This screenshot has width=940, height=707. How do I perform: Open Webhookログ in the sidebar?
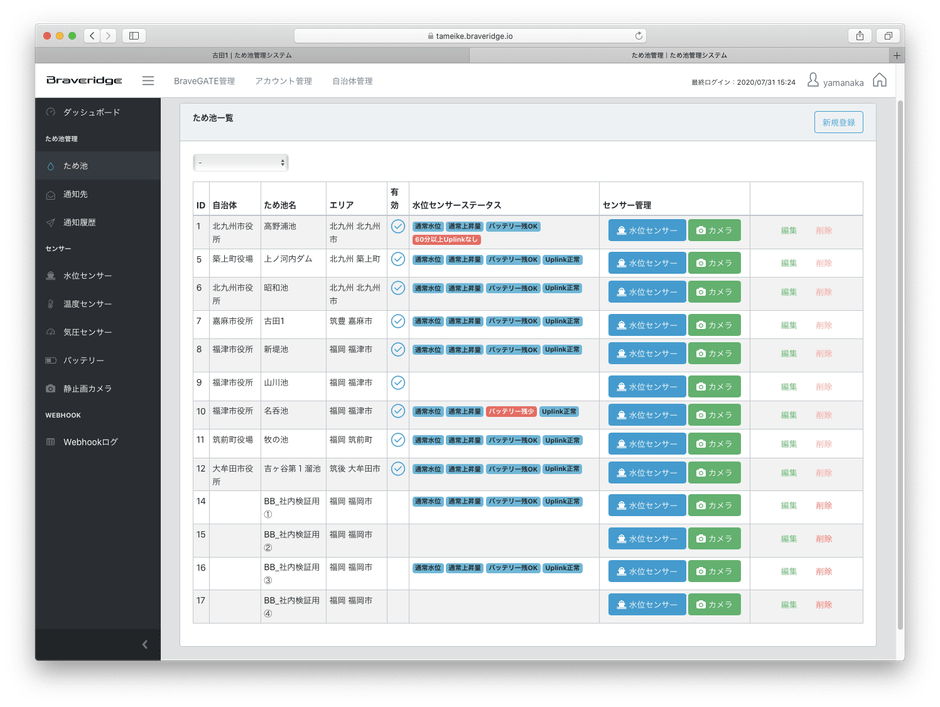click(90, 441)
